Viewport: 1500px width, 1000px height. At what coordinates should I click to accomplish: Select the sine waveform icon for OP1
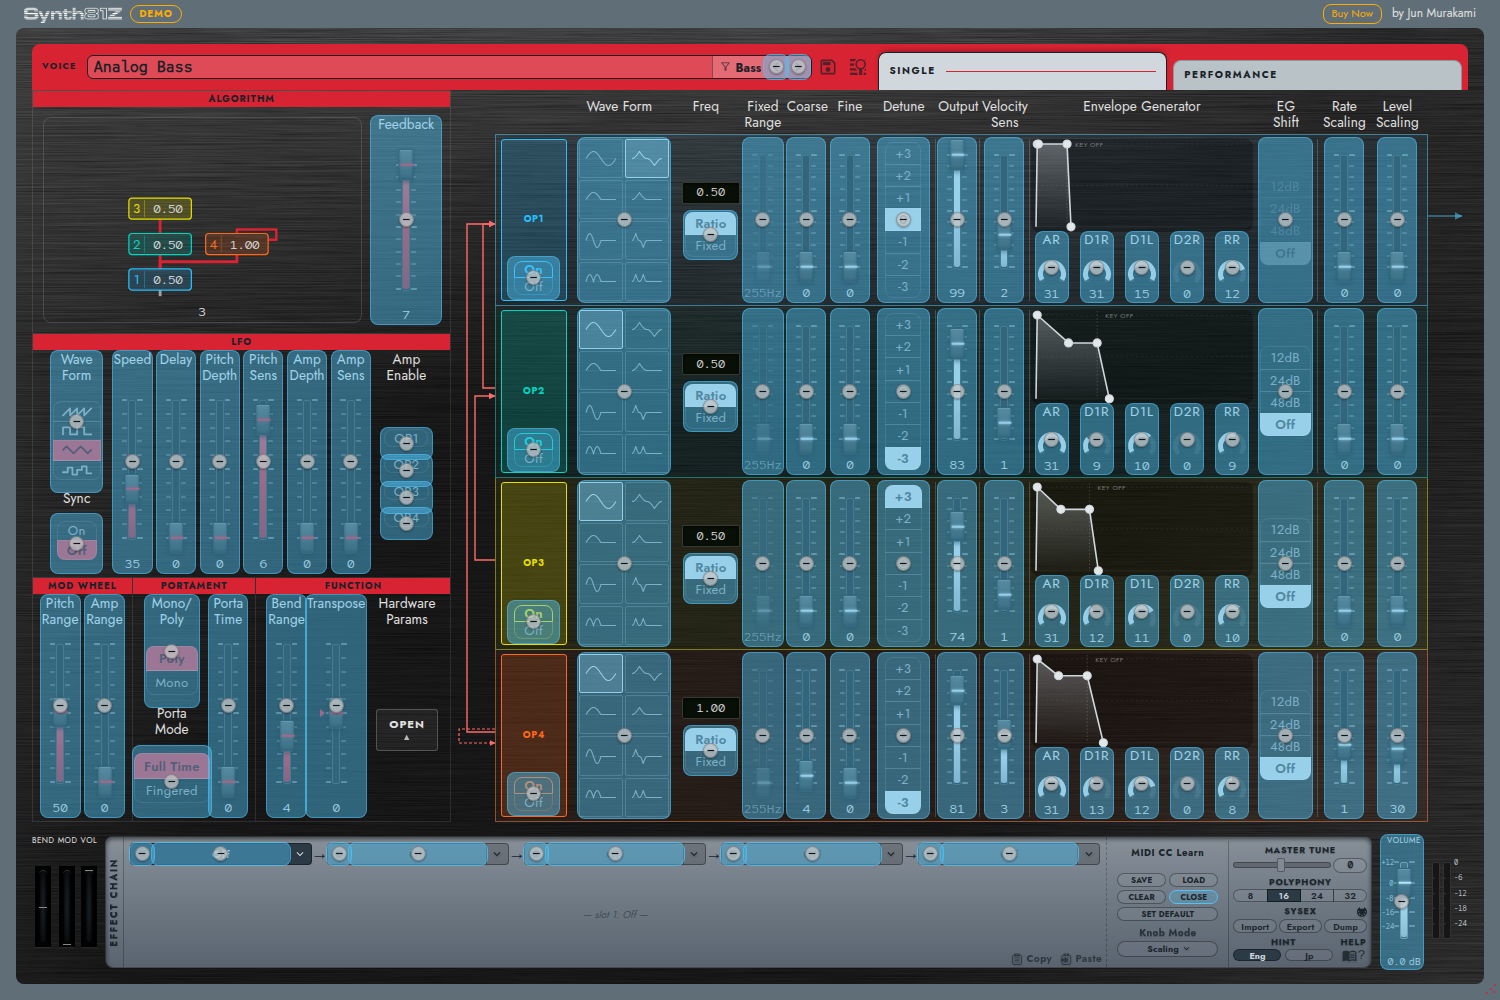point(601,158)
